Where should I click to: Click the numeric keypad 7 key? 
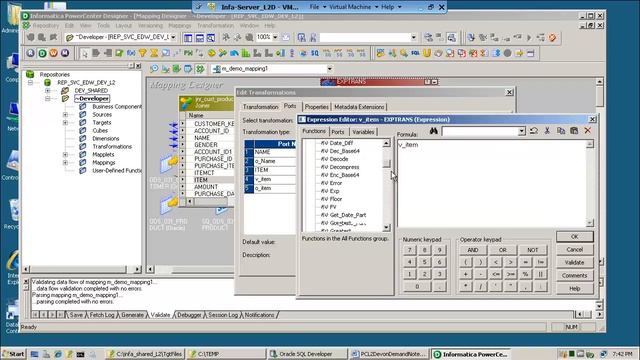pyautogui.click(x=409, y=250)
